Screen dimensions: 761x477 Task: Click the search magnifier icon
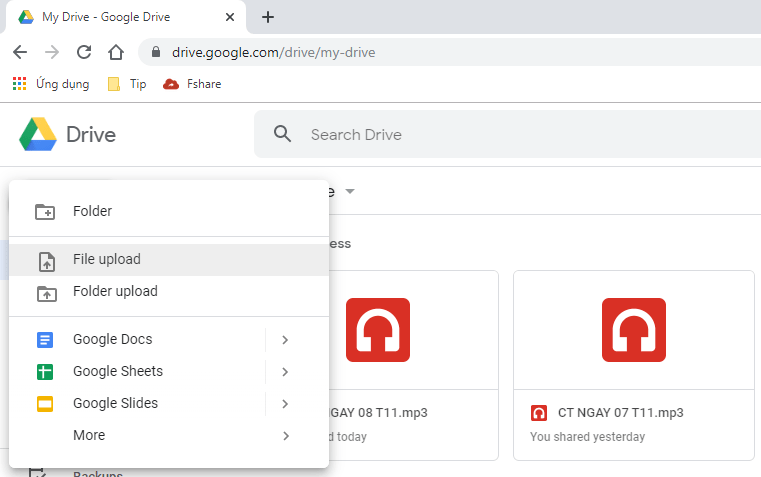(x=282, y=133)
